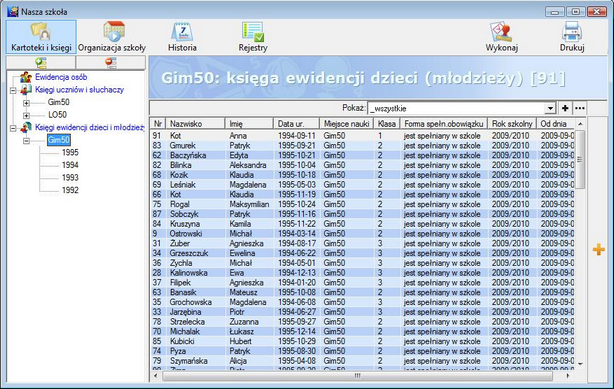Click the ellipsis button next to Pokaż
The image size is (614, 389).
580,108
